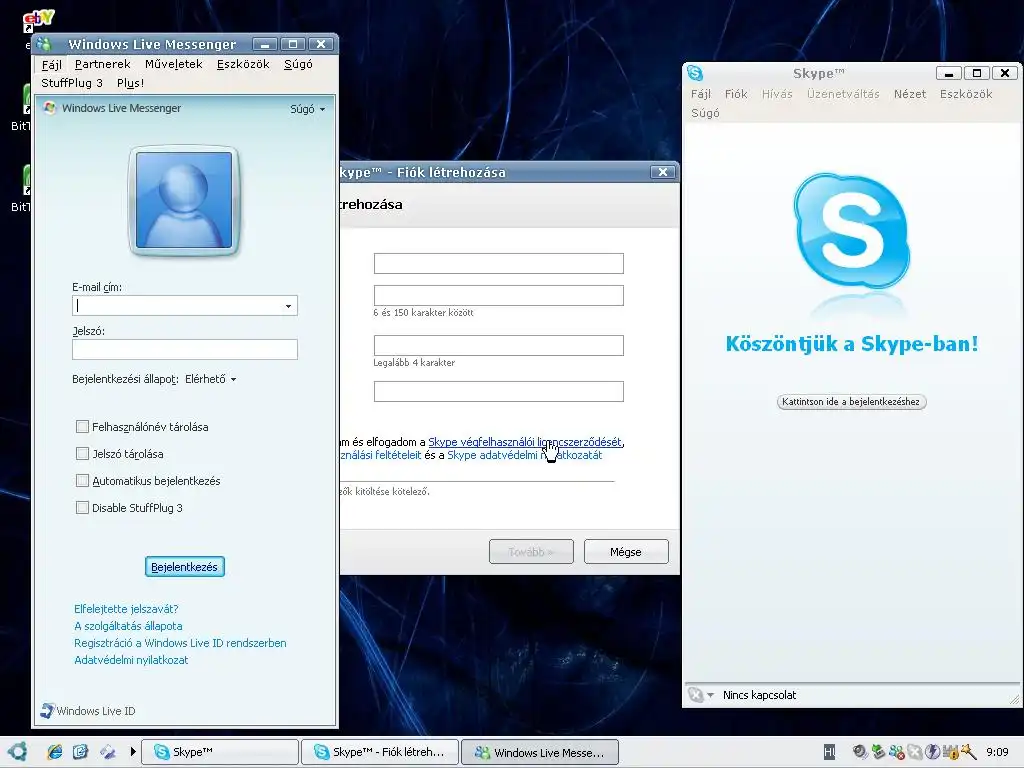Viewport: 1024px width, 768px height.
Task: Enable Jelszó tárolása checkbox
Action: [x=82, y=453]
